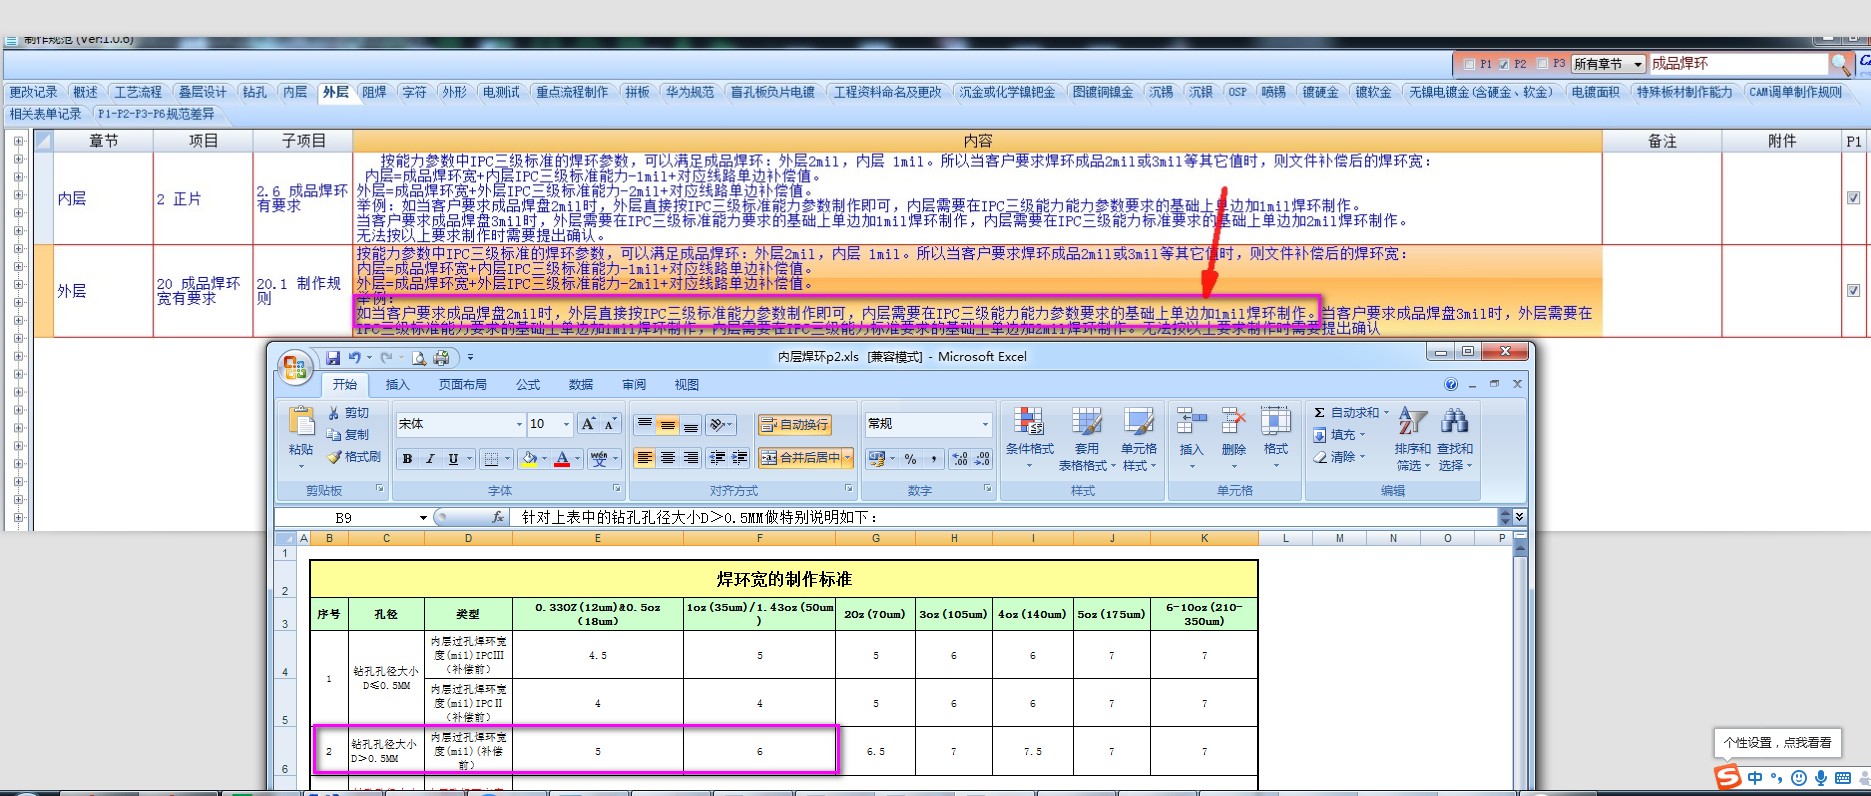The width and height of the screenshot is (1871, 796).
Task: Click the 成品焊环 search input field
Action: point(1738,64)
